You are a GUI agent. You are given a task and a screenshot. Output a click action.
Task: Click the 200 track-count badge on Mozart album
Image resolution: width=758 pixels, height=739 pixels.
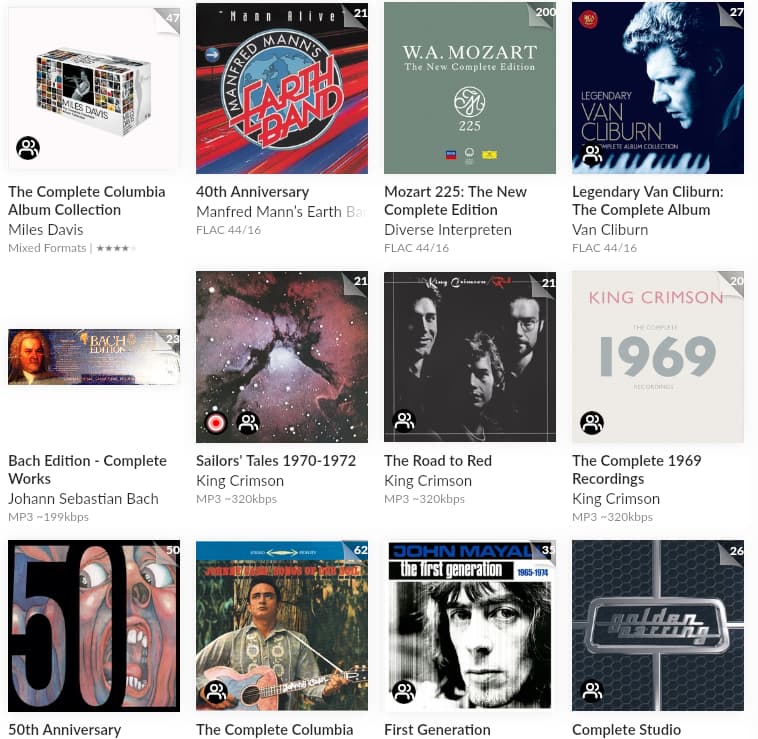point(544,12)
